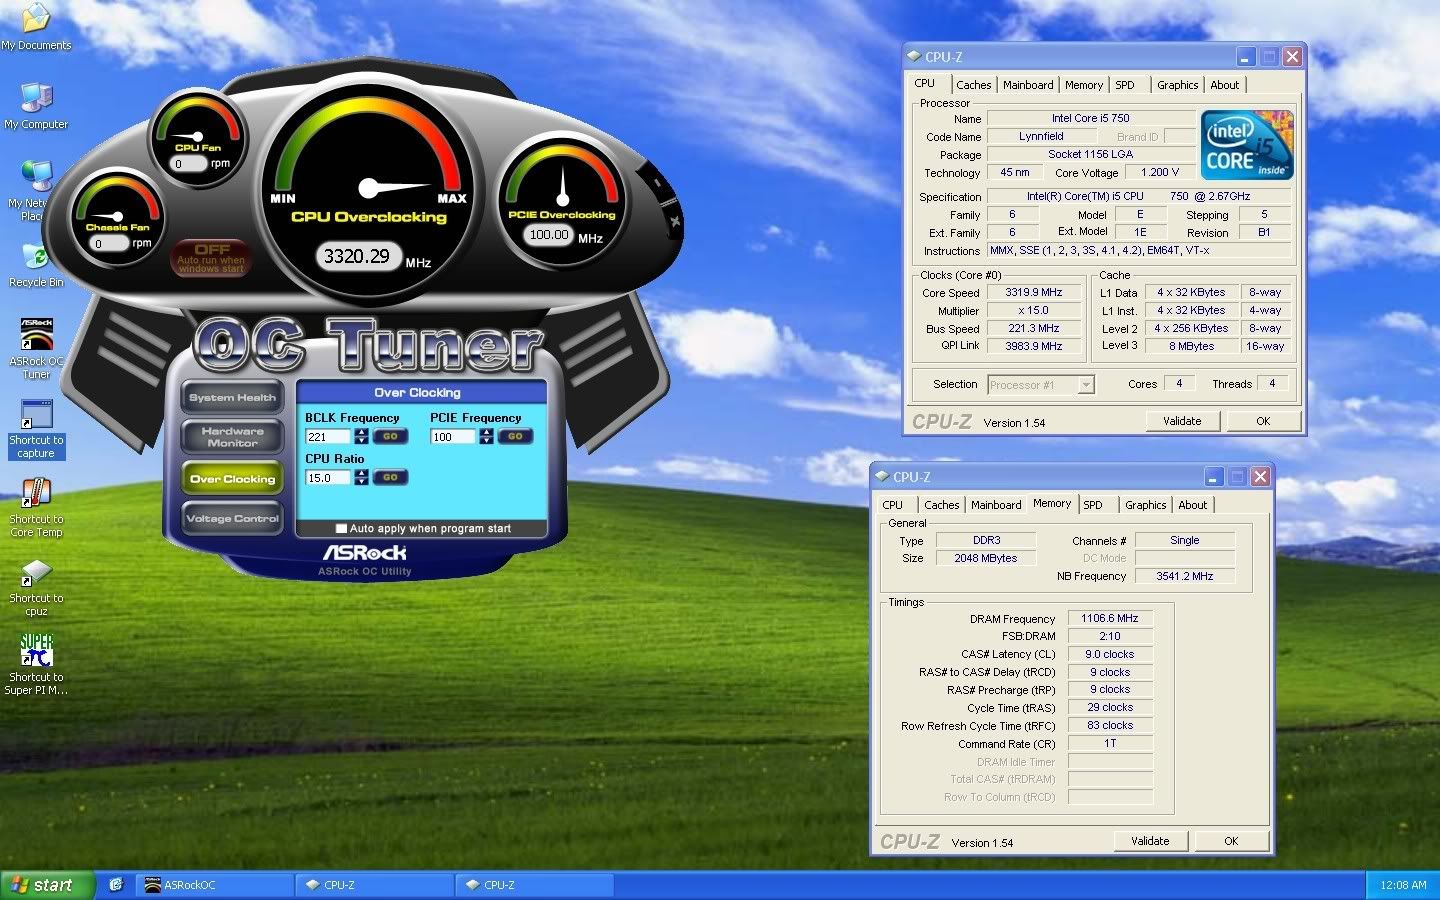Open SPD tab in top CPU-Z window

pyautogui.click(x=1125, y=85)
